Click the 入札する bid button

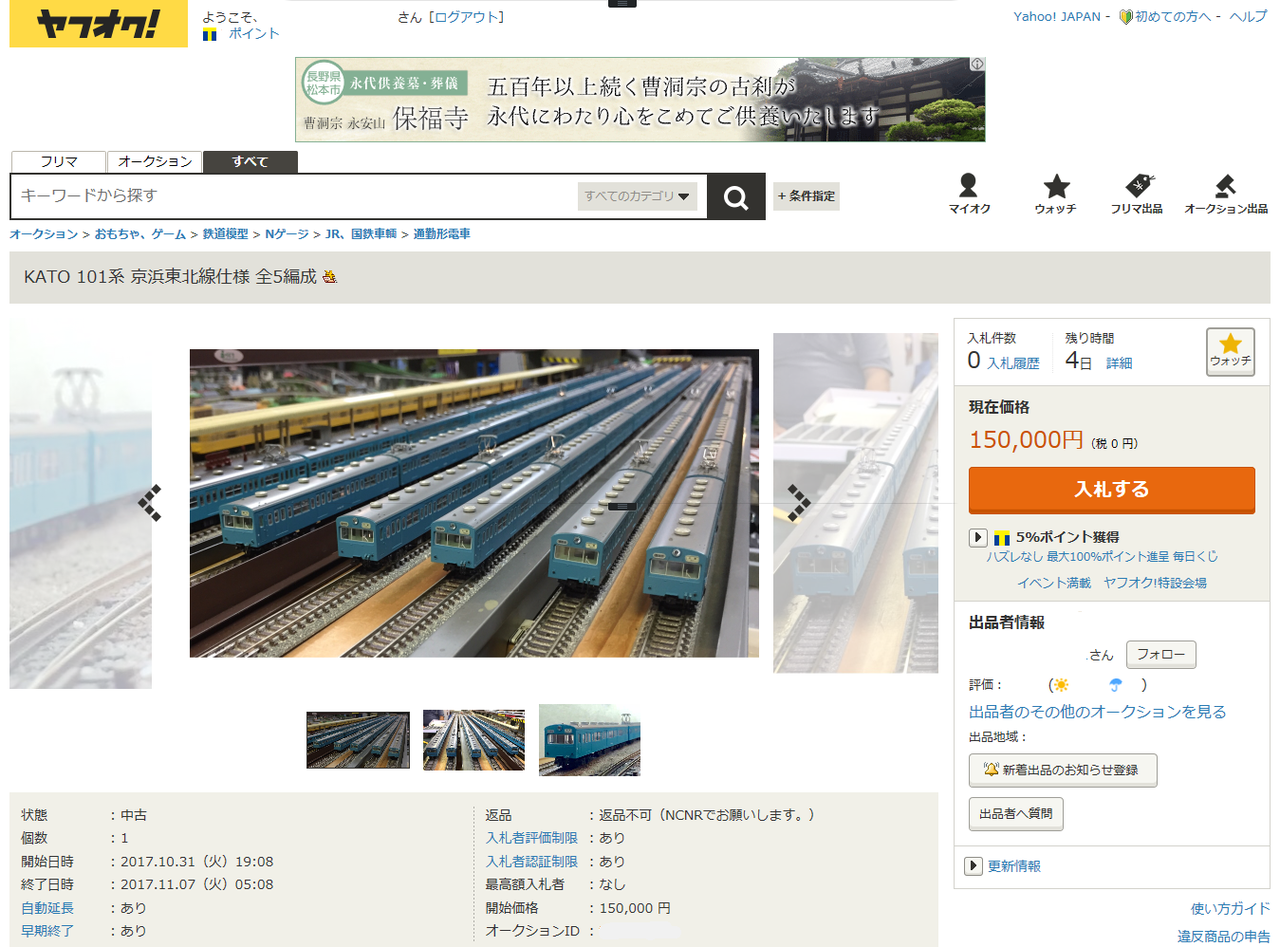pyautogui.click(x=1112, y=490)
